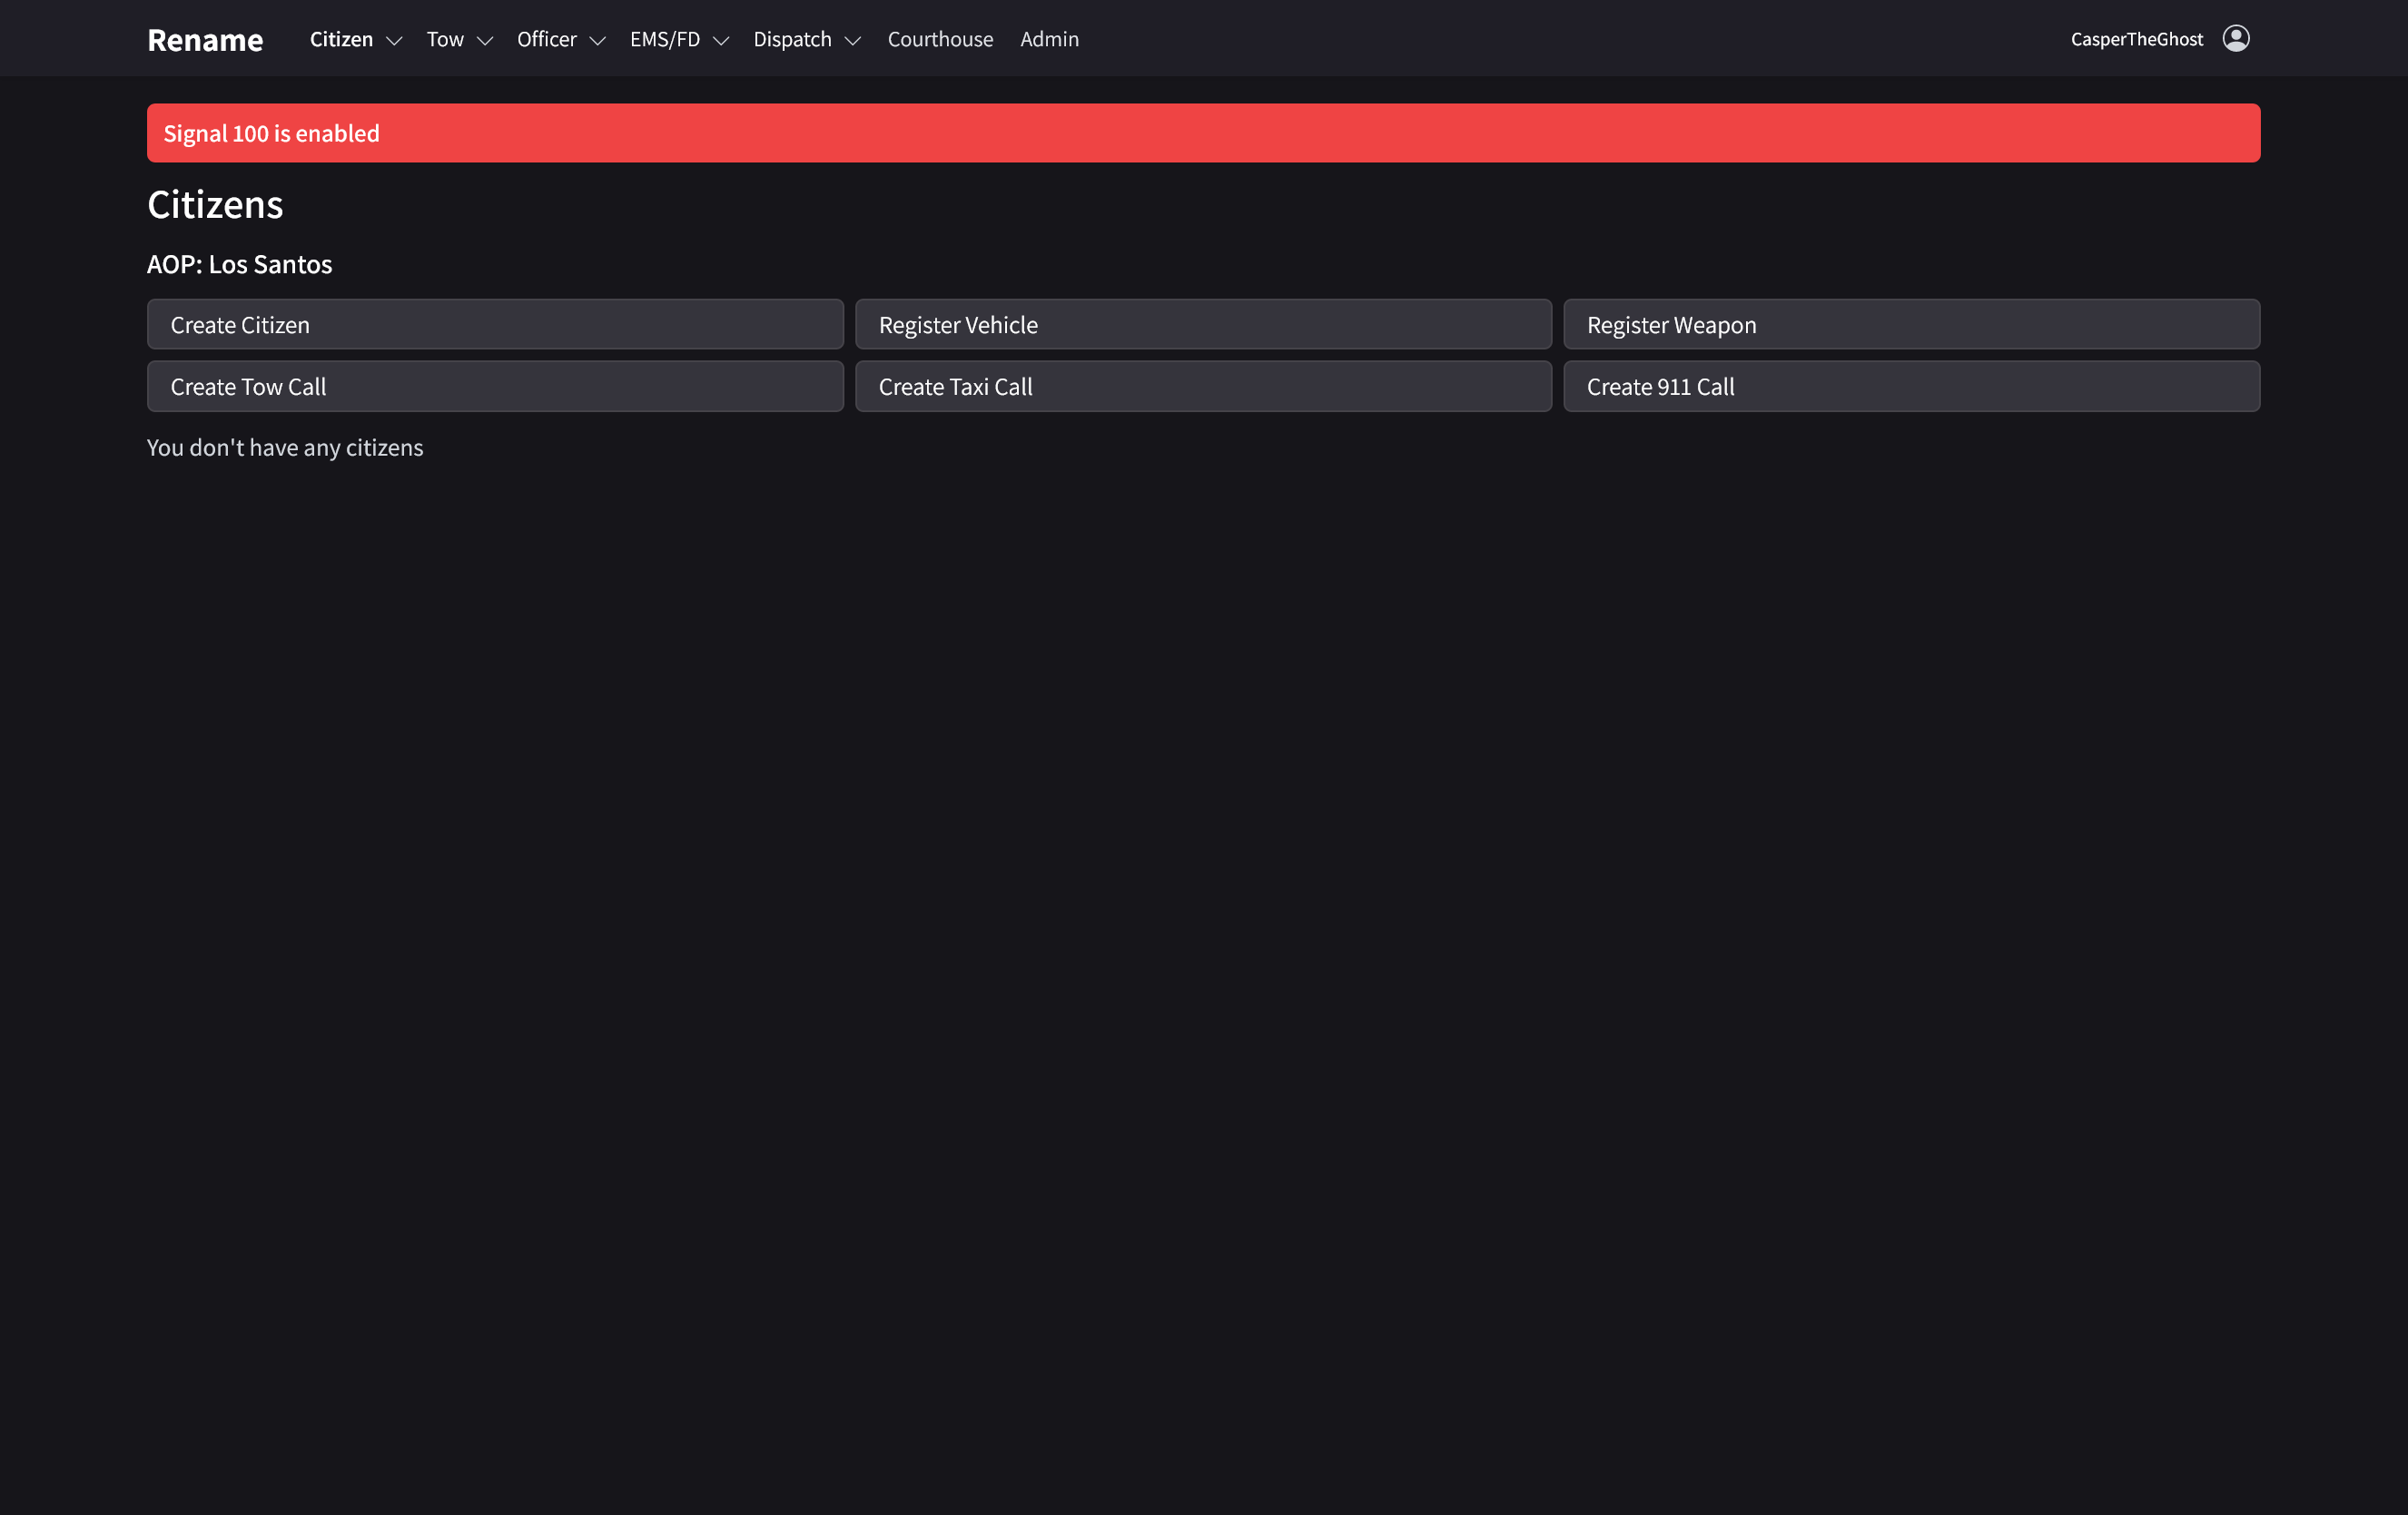Click the Rename site logo

(x=205, y=40)
